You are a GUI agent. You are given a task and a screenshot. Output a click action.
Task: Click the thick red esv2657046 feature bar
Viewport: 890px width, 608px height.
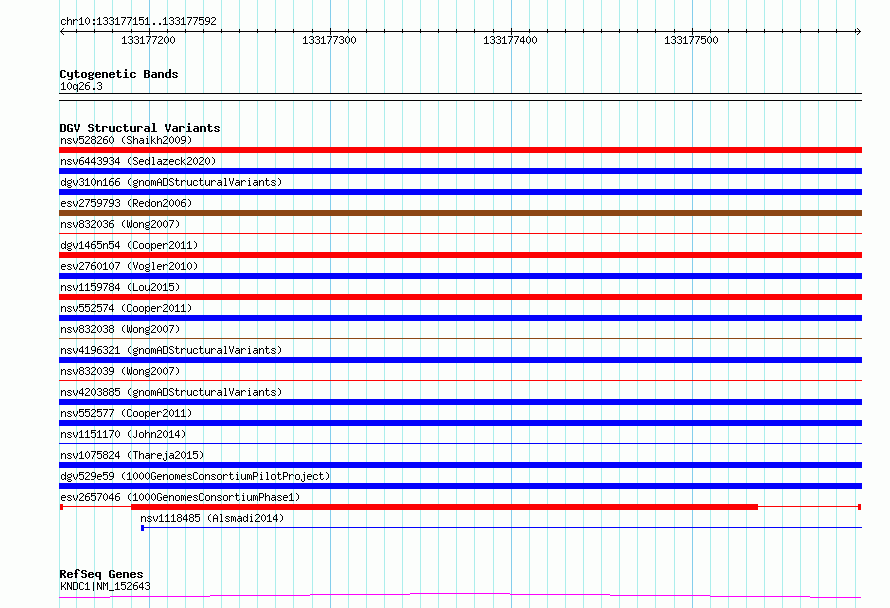[444, 507]
